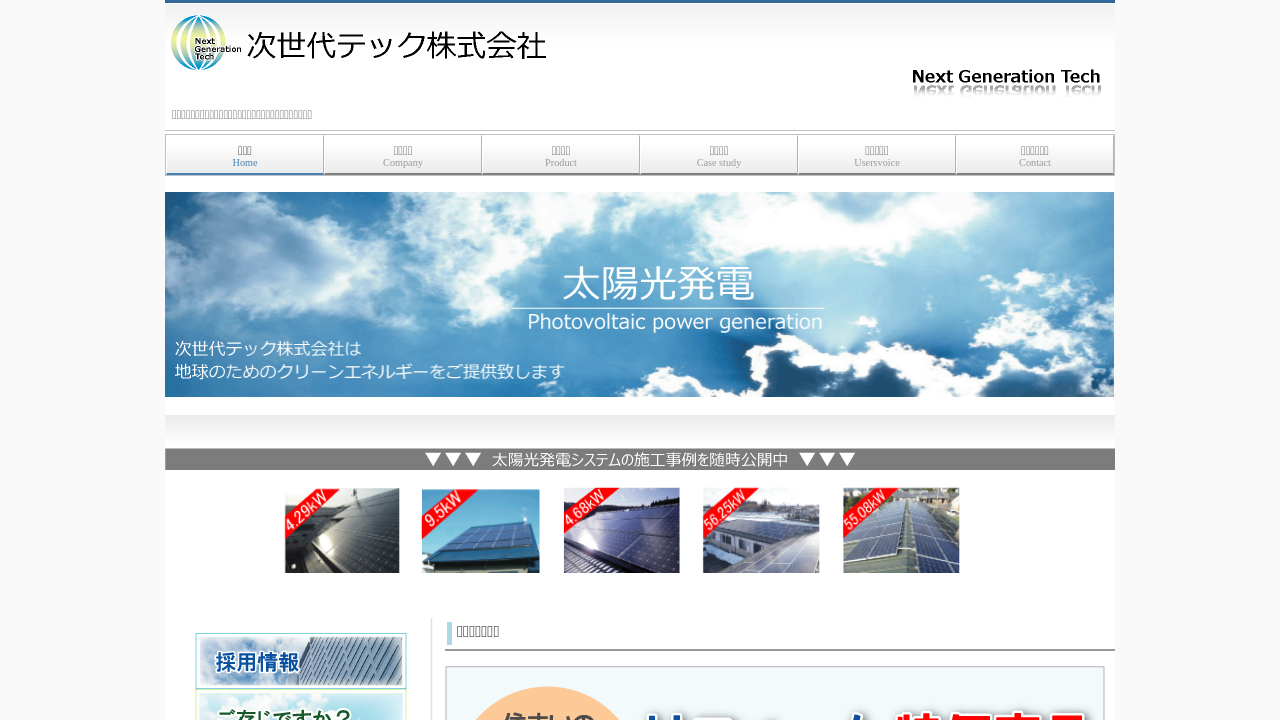
Task: Open the 9.5kW solar installation thumbnail
Action: click(x=480, y=530)
